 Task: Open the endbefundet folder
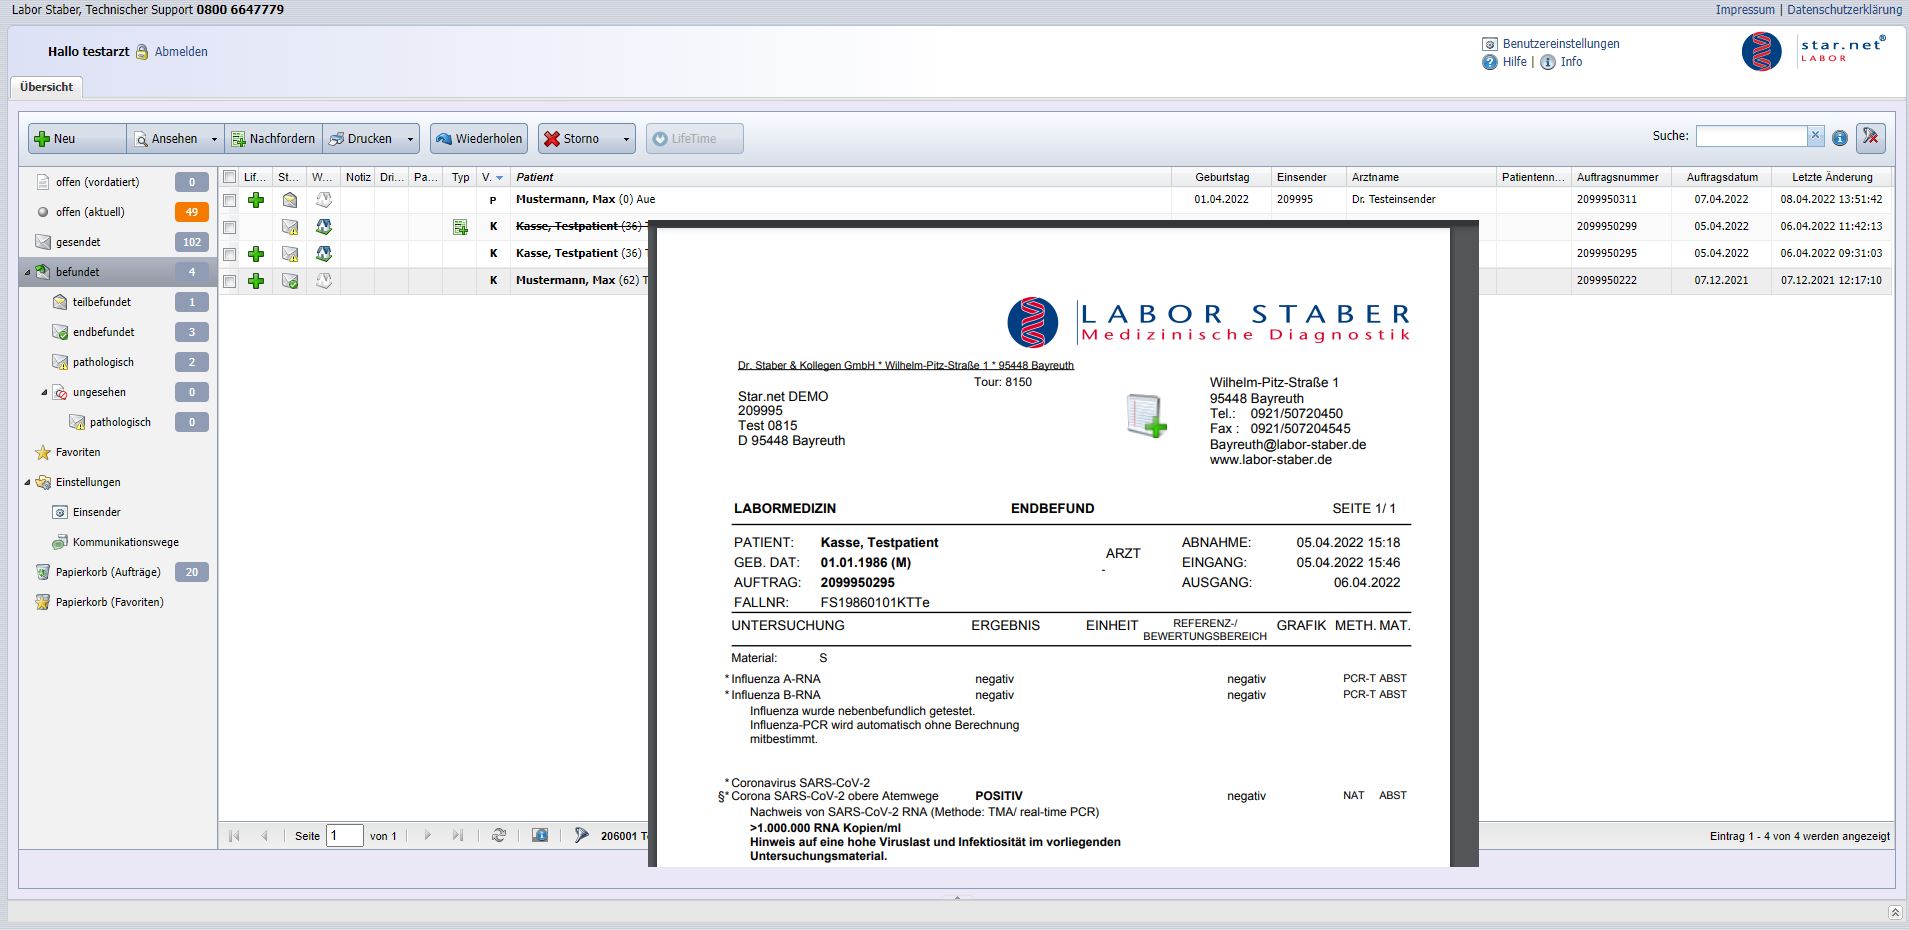tap(104, 332)
